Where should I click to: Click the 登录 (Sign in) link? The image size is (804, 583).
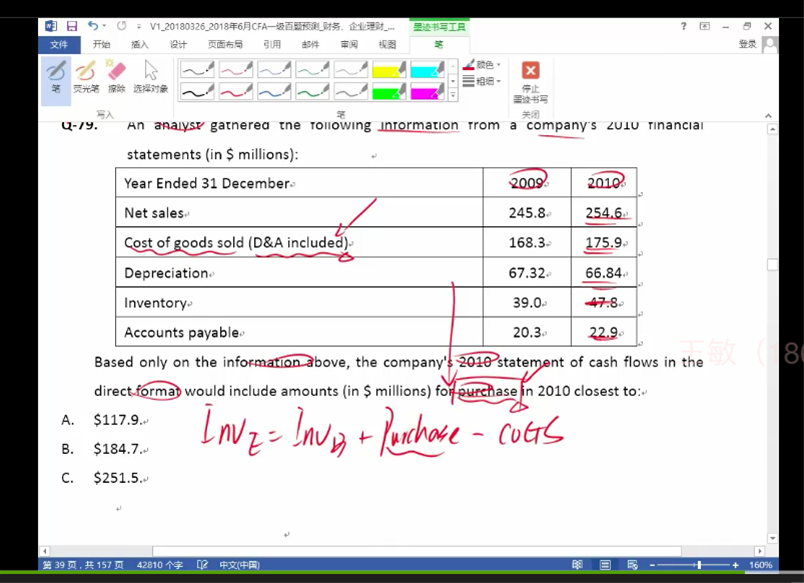pos(748,44)
